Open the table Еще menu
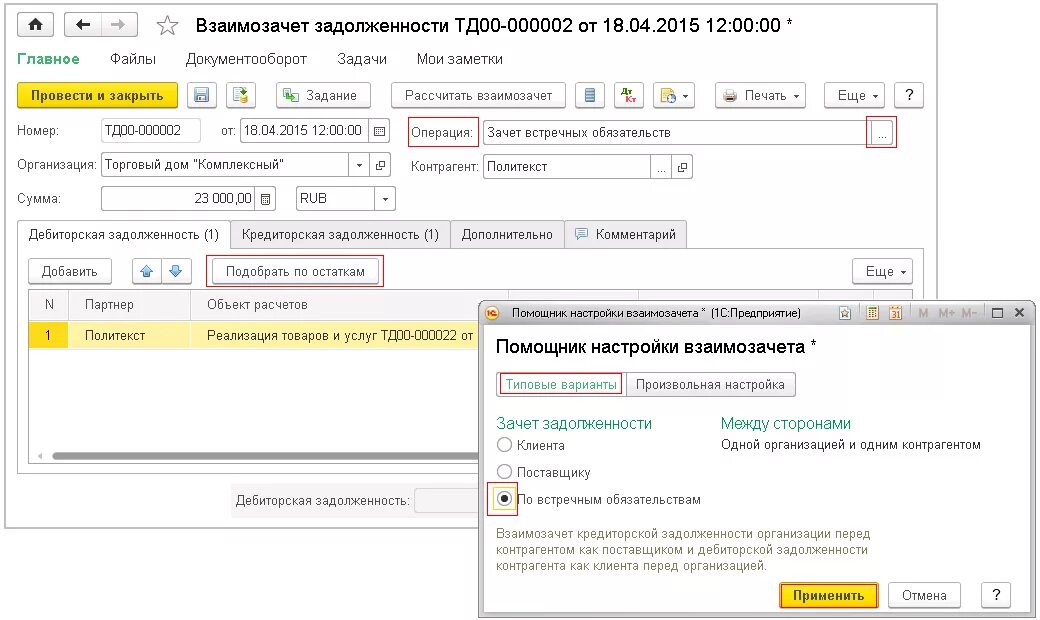The height and width of the screenshot is (620, 1040). (883, 271)
